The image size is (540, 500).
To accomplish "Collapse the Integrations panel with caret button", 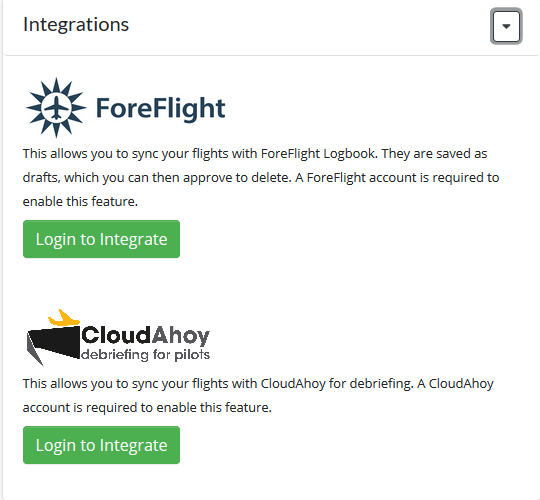I will 506,26.
